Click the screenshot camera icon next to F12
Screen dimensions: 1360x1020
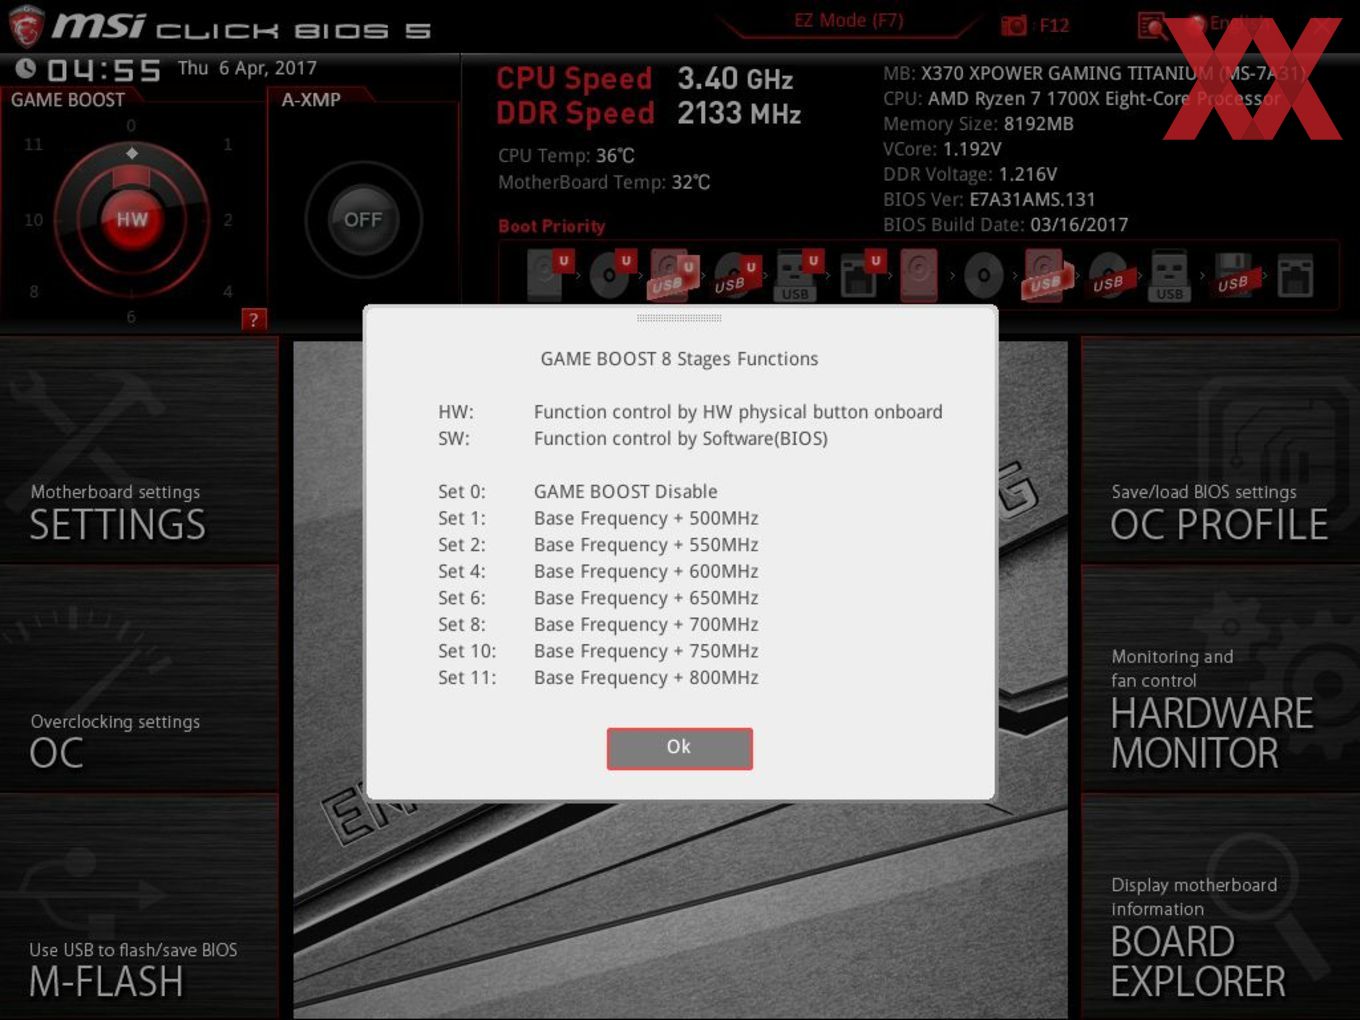coord(1014,25)
